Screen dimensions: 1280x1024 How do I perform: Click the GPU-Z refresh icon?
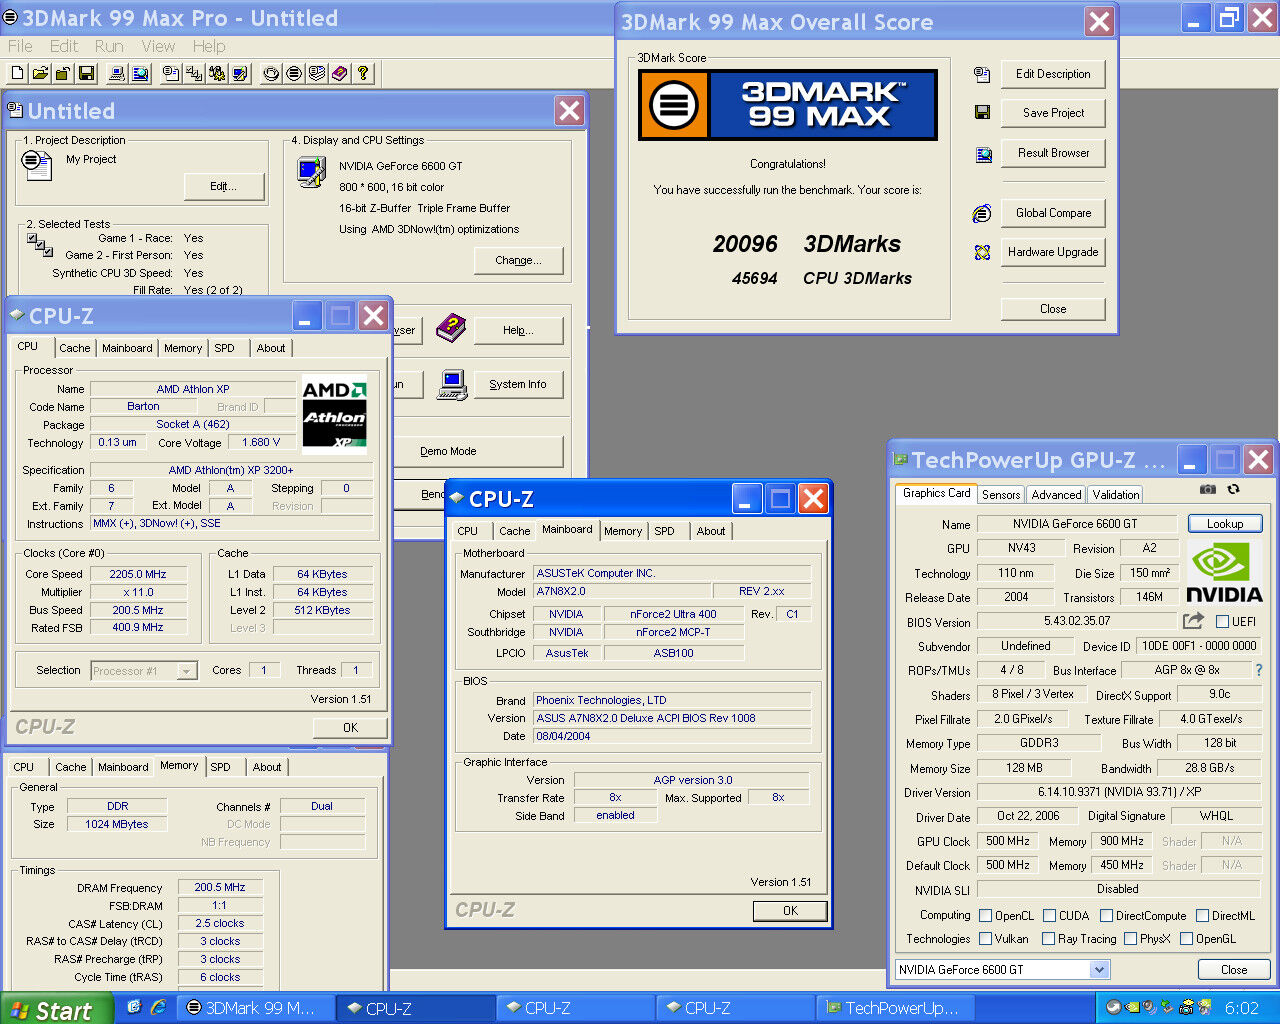click(1233, 489)
